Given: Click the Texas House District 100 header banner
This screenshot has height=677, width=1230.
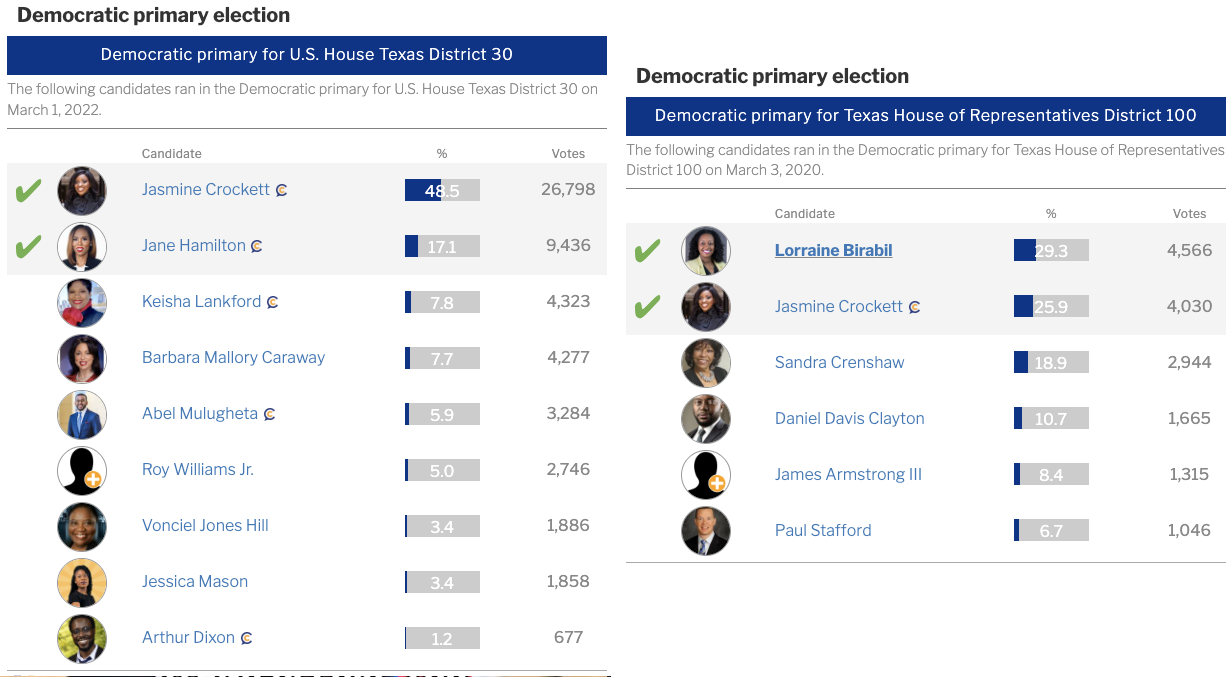Looking at the screenshot, I should point(925,116).
